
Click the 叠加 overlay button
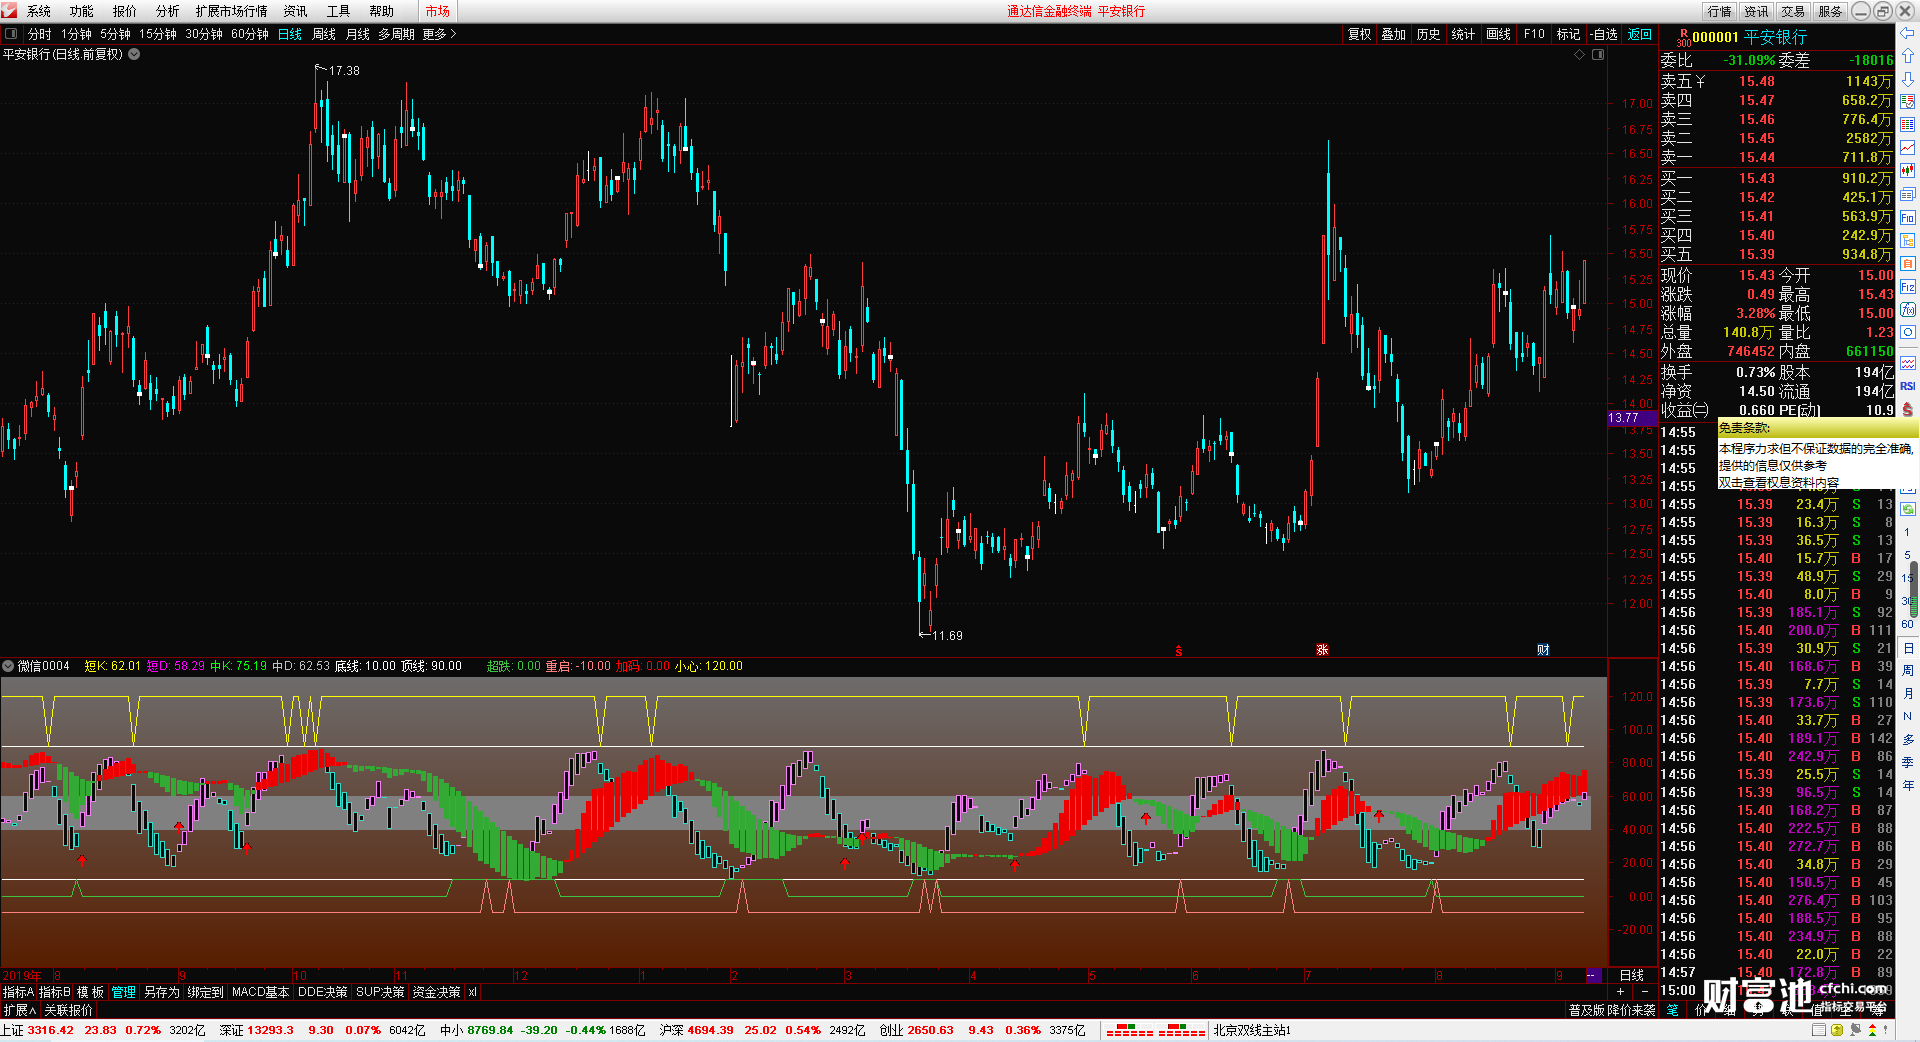tap(1394, 34)
